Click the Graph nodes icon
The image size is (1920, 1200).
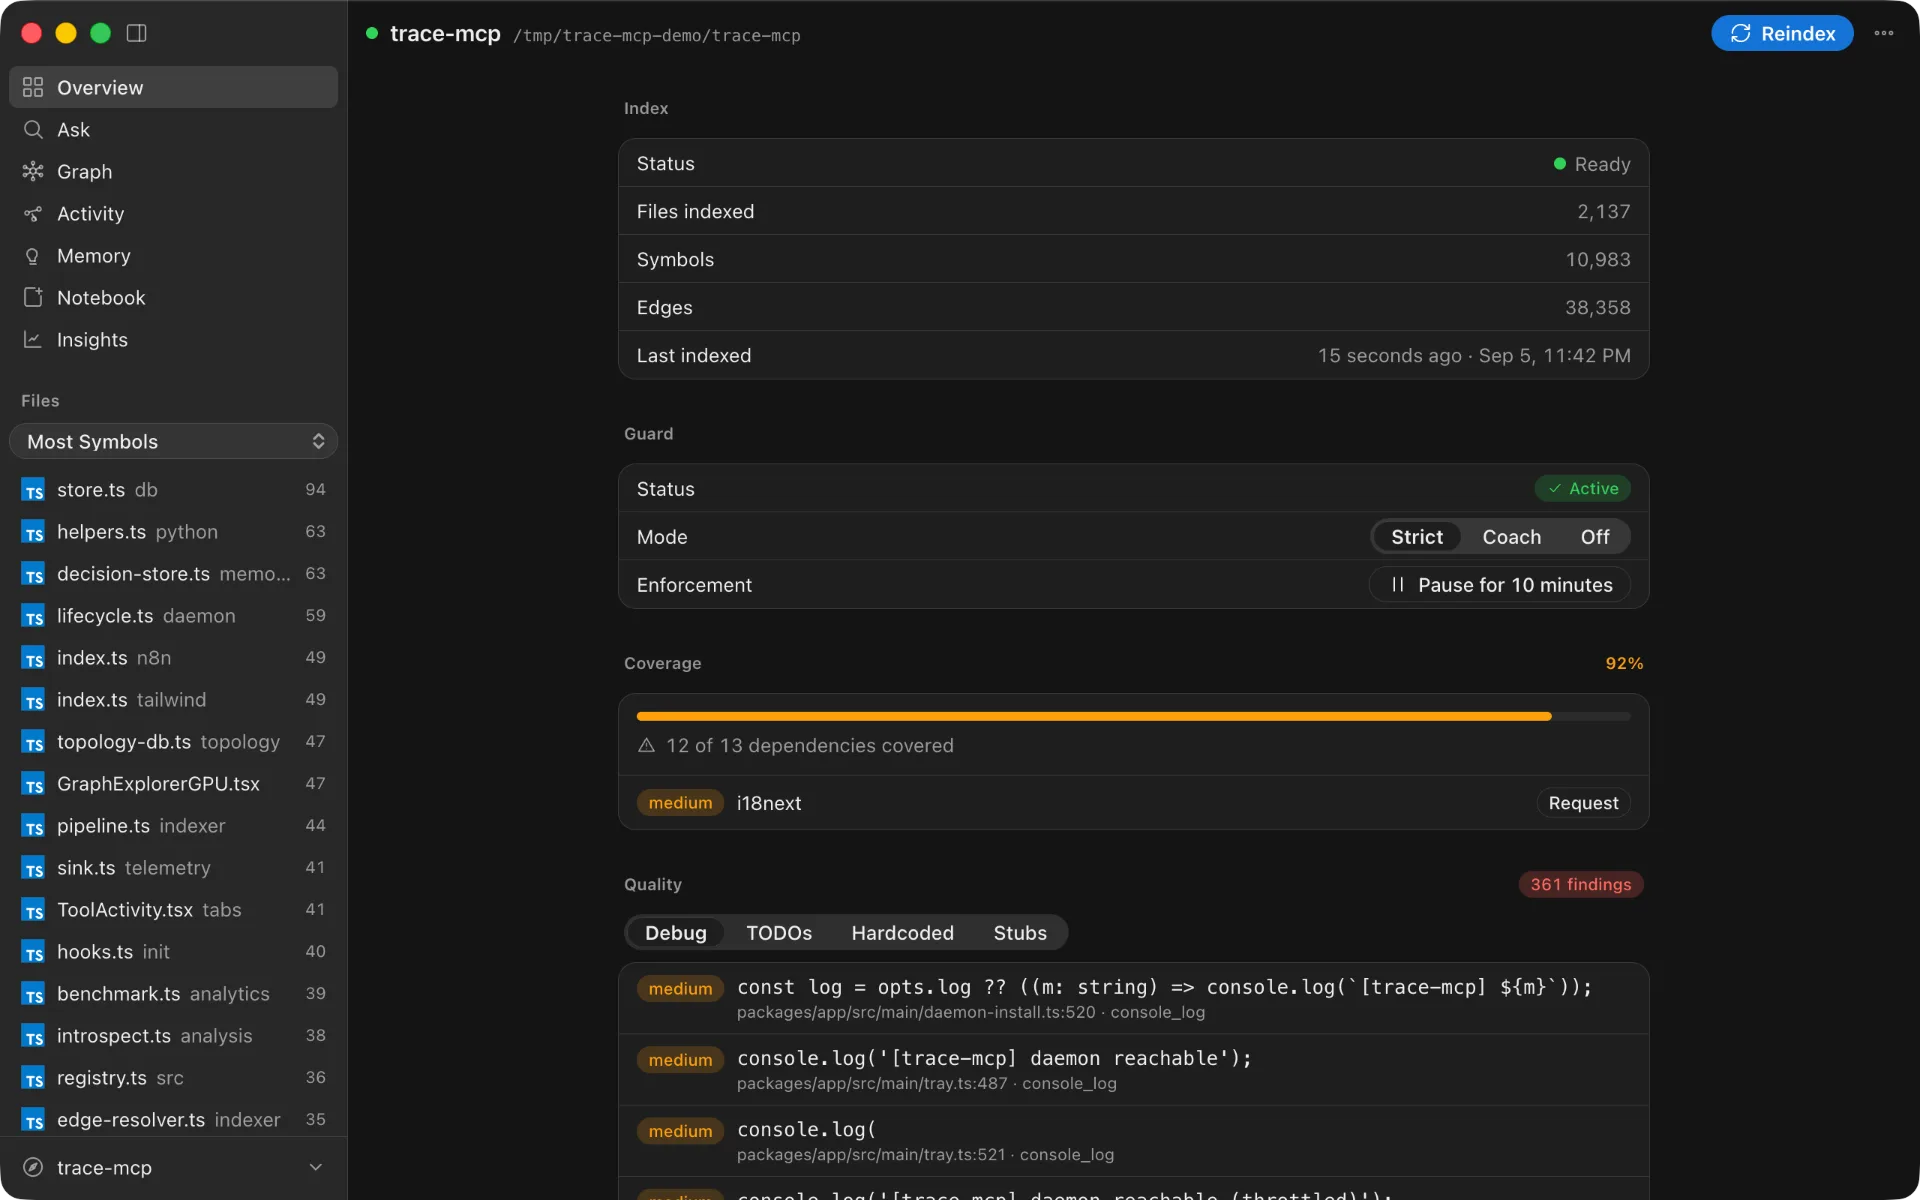coord(33,171)
